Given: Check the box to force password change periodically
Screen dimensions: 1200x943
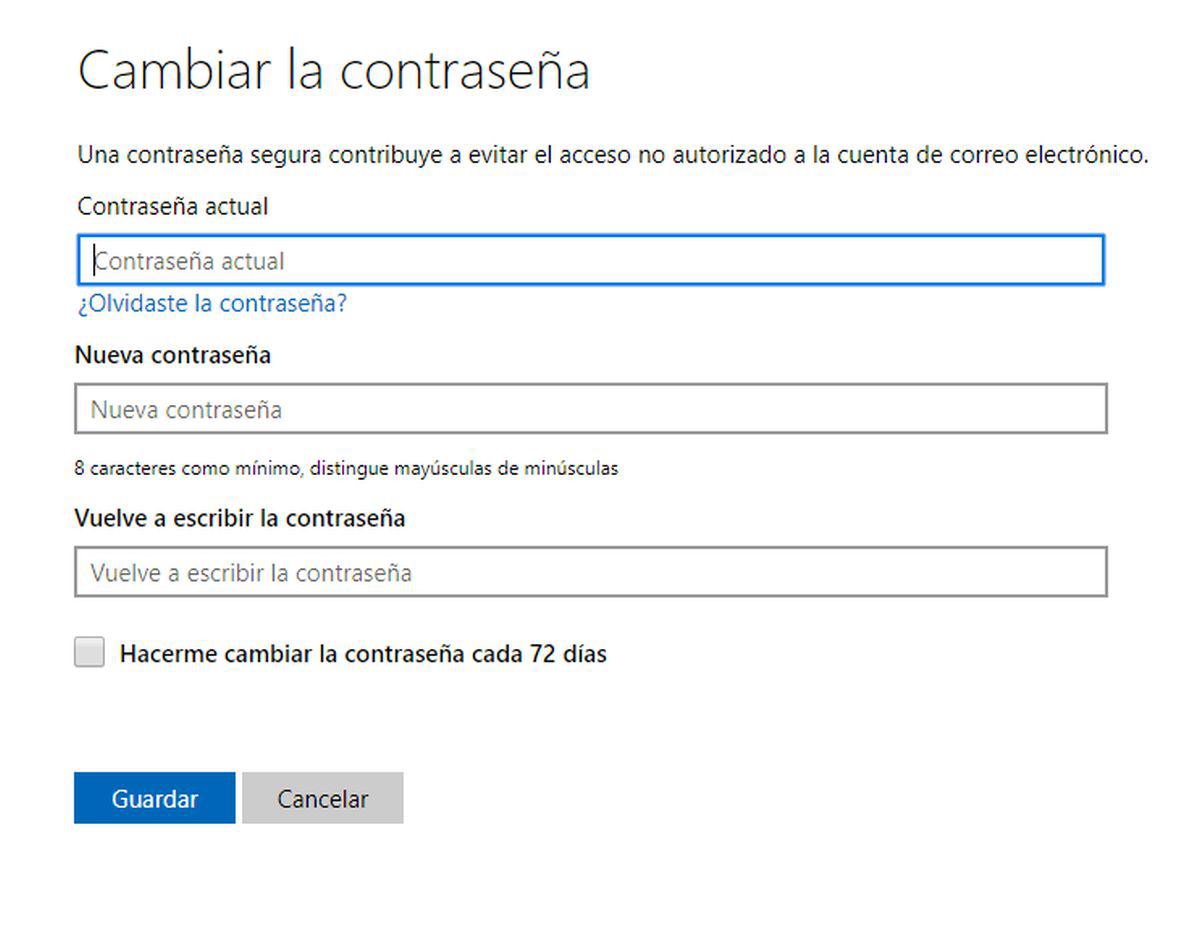Looking at the screenshot, I should pos(89,652).
